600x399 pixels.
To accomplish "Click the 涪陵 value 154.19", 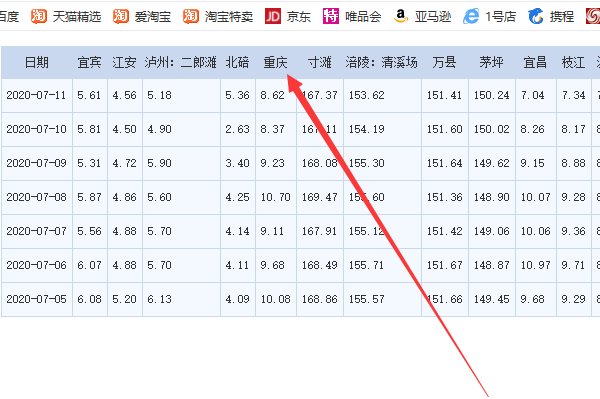I will click(x=367, y=129).
